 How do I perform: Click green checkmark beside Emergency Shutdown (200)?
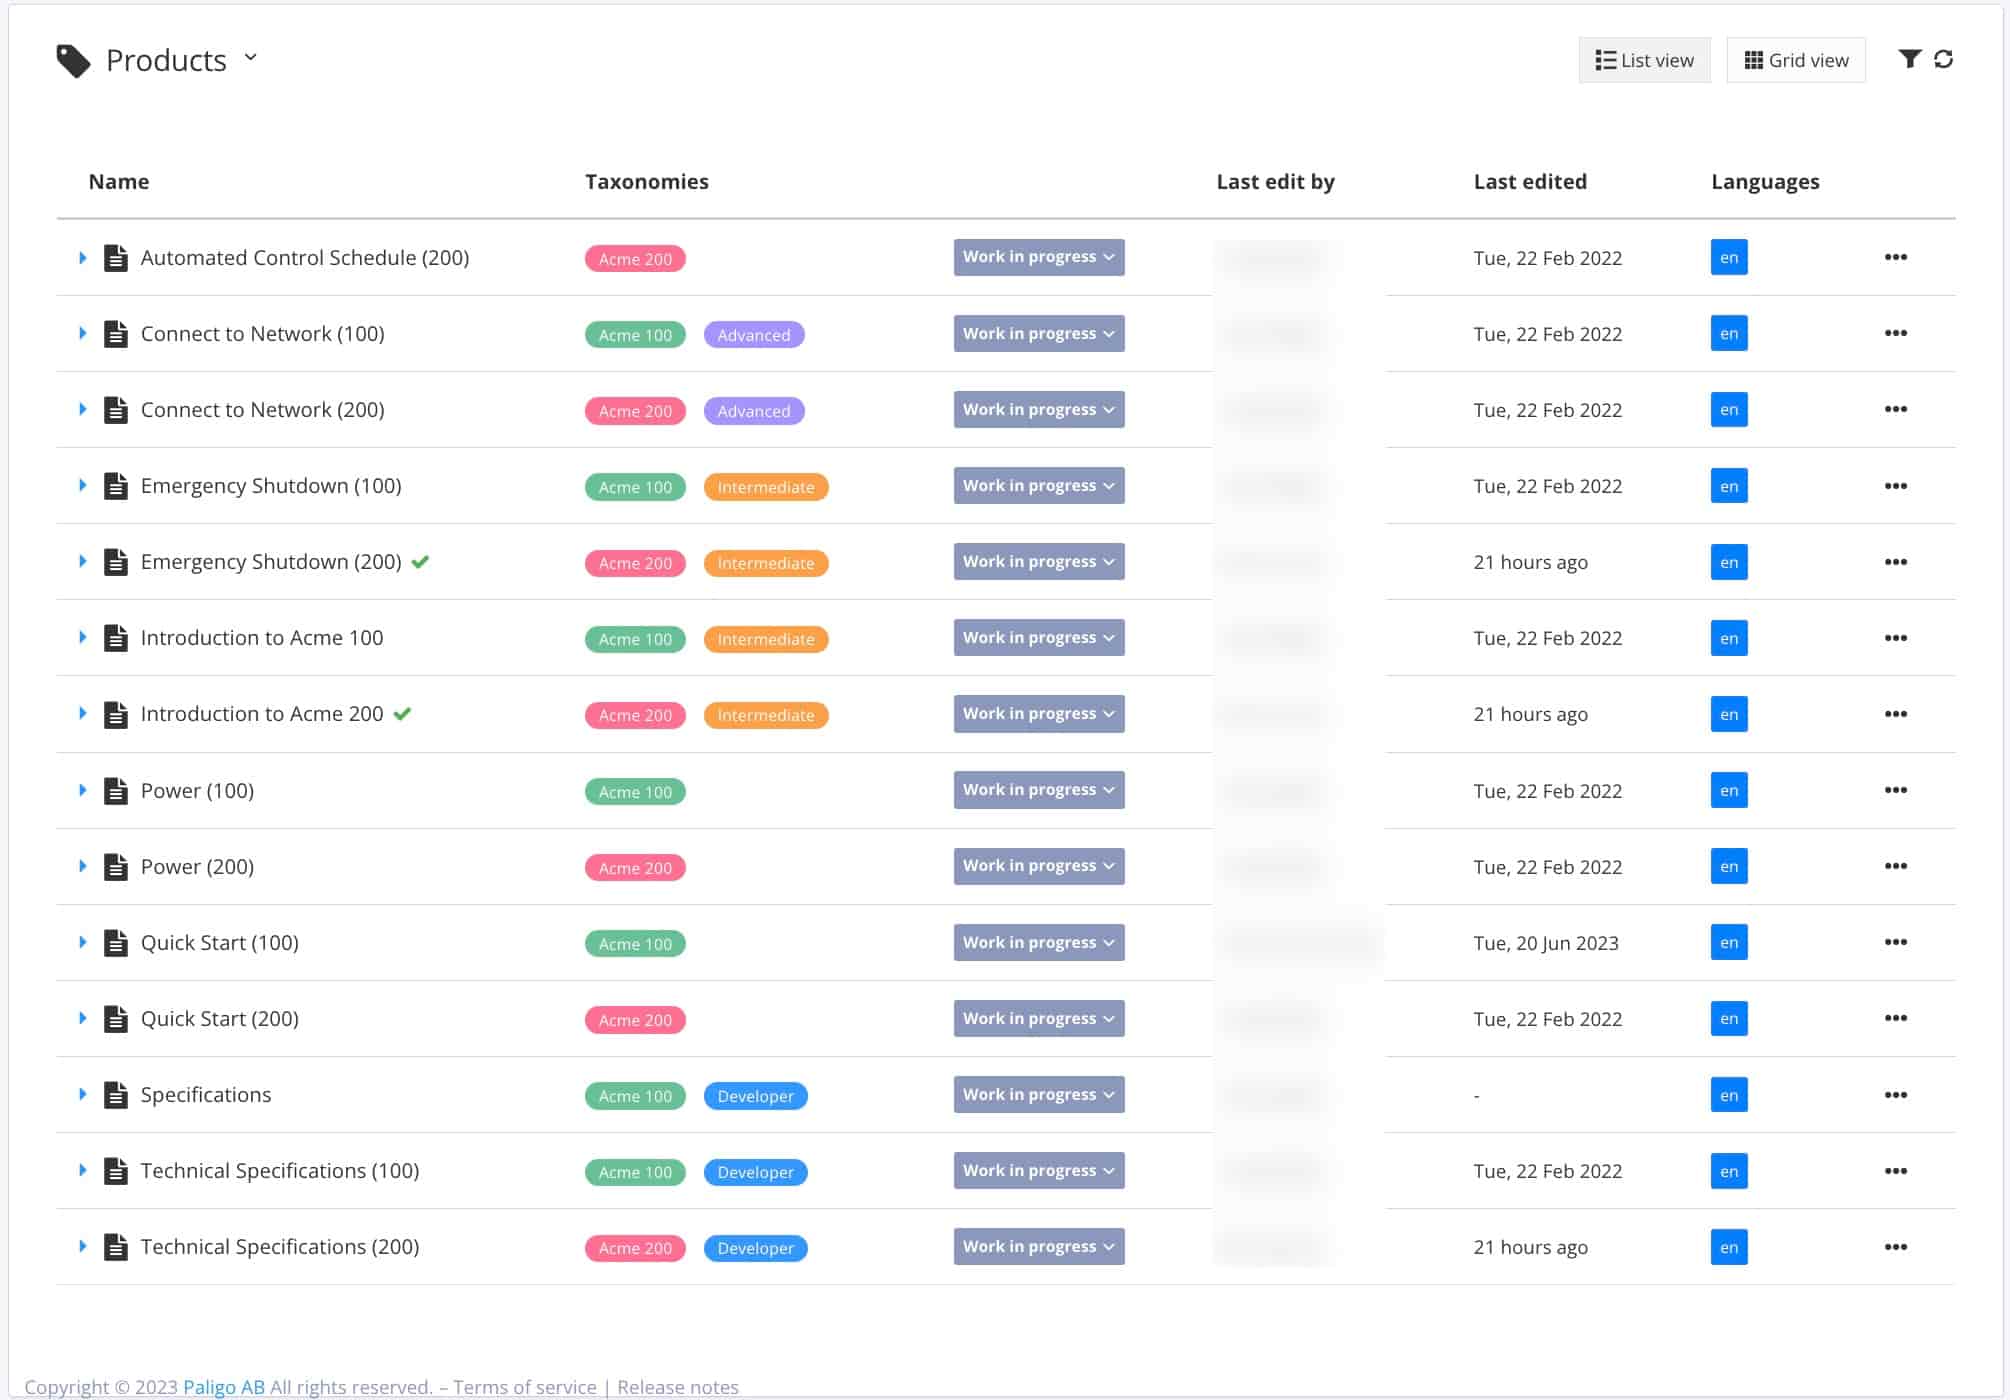[x=420, y=562]
